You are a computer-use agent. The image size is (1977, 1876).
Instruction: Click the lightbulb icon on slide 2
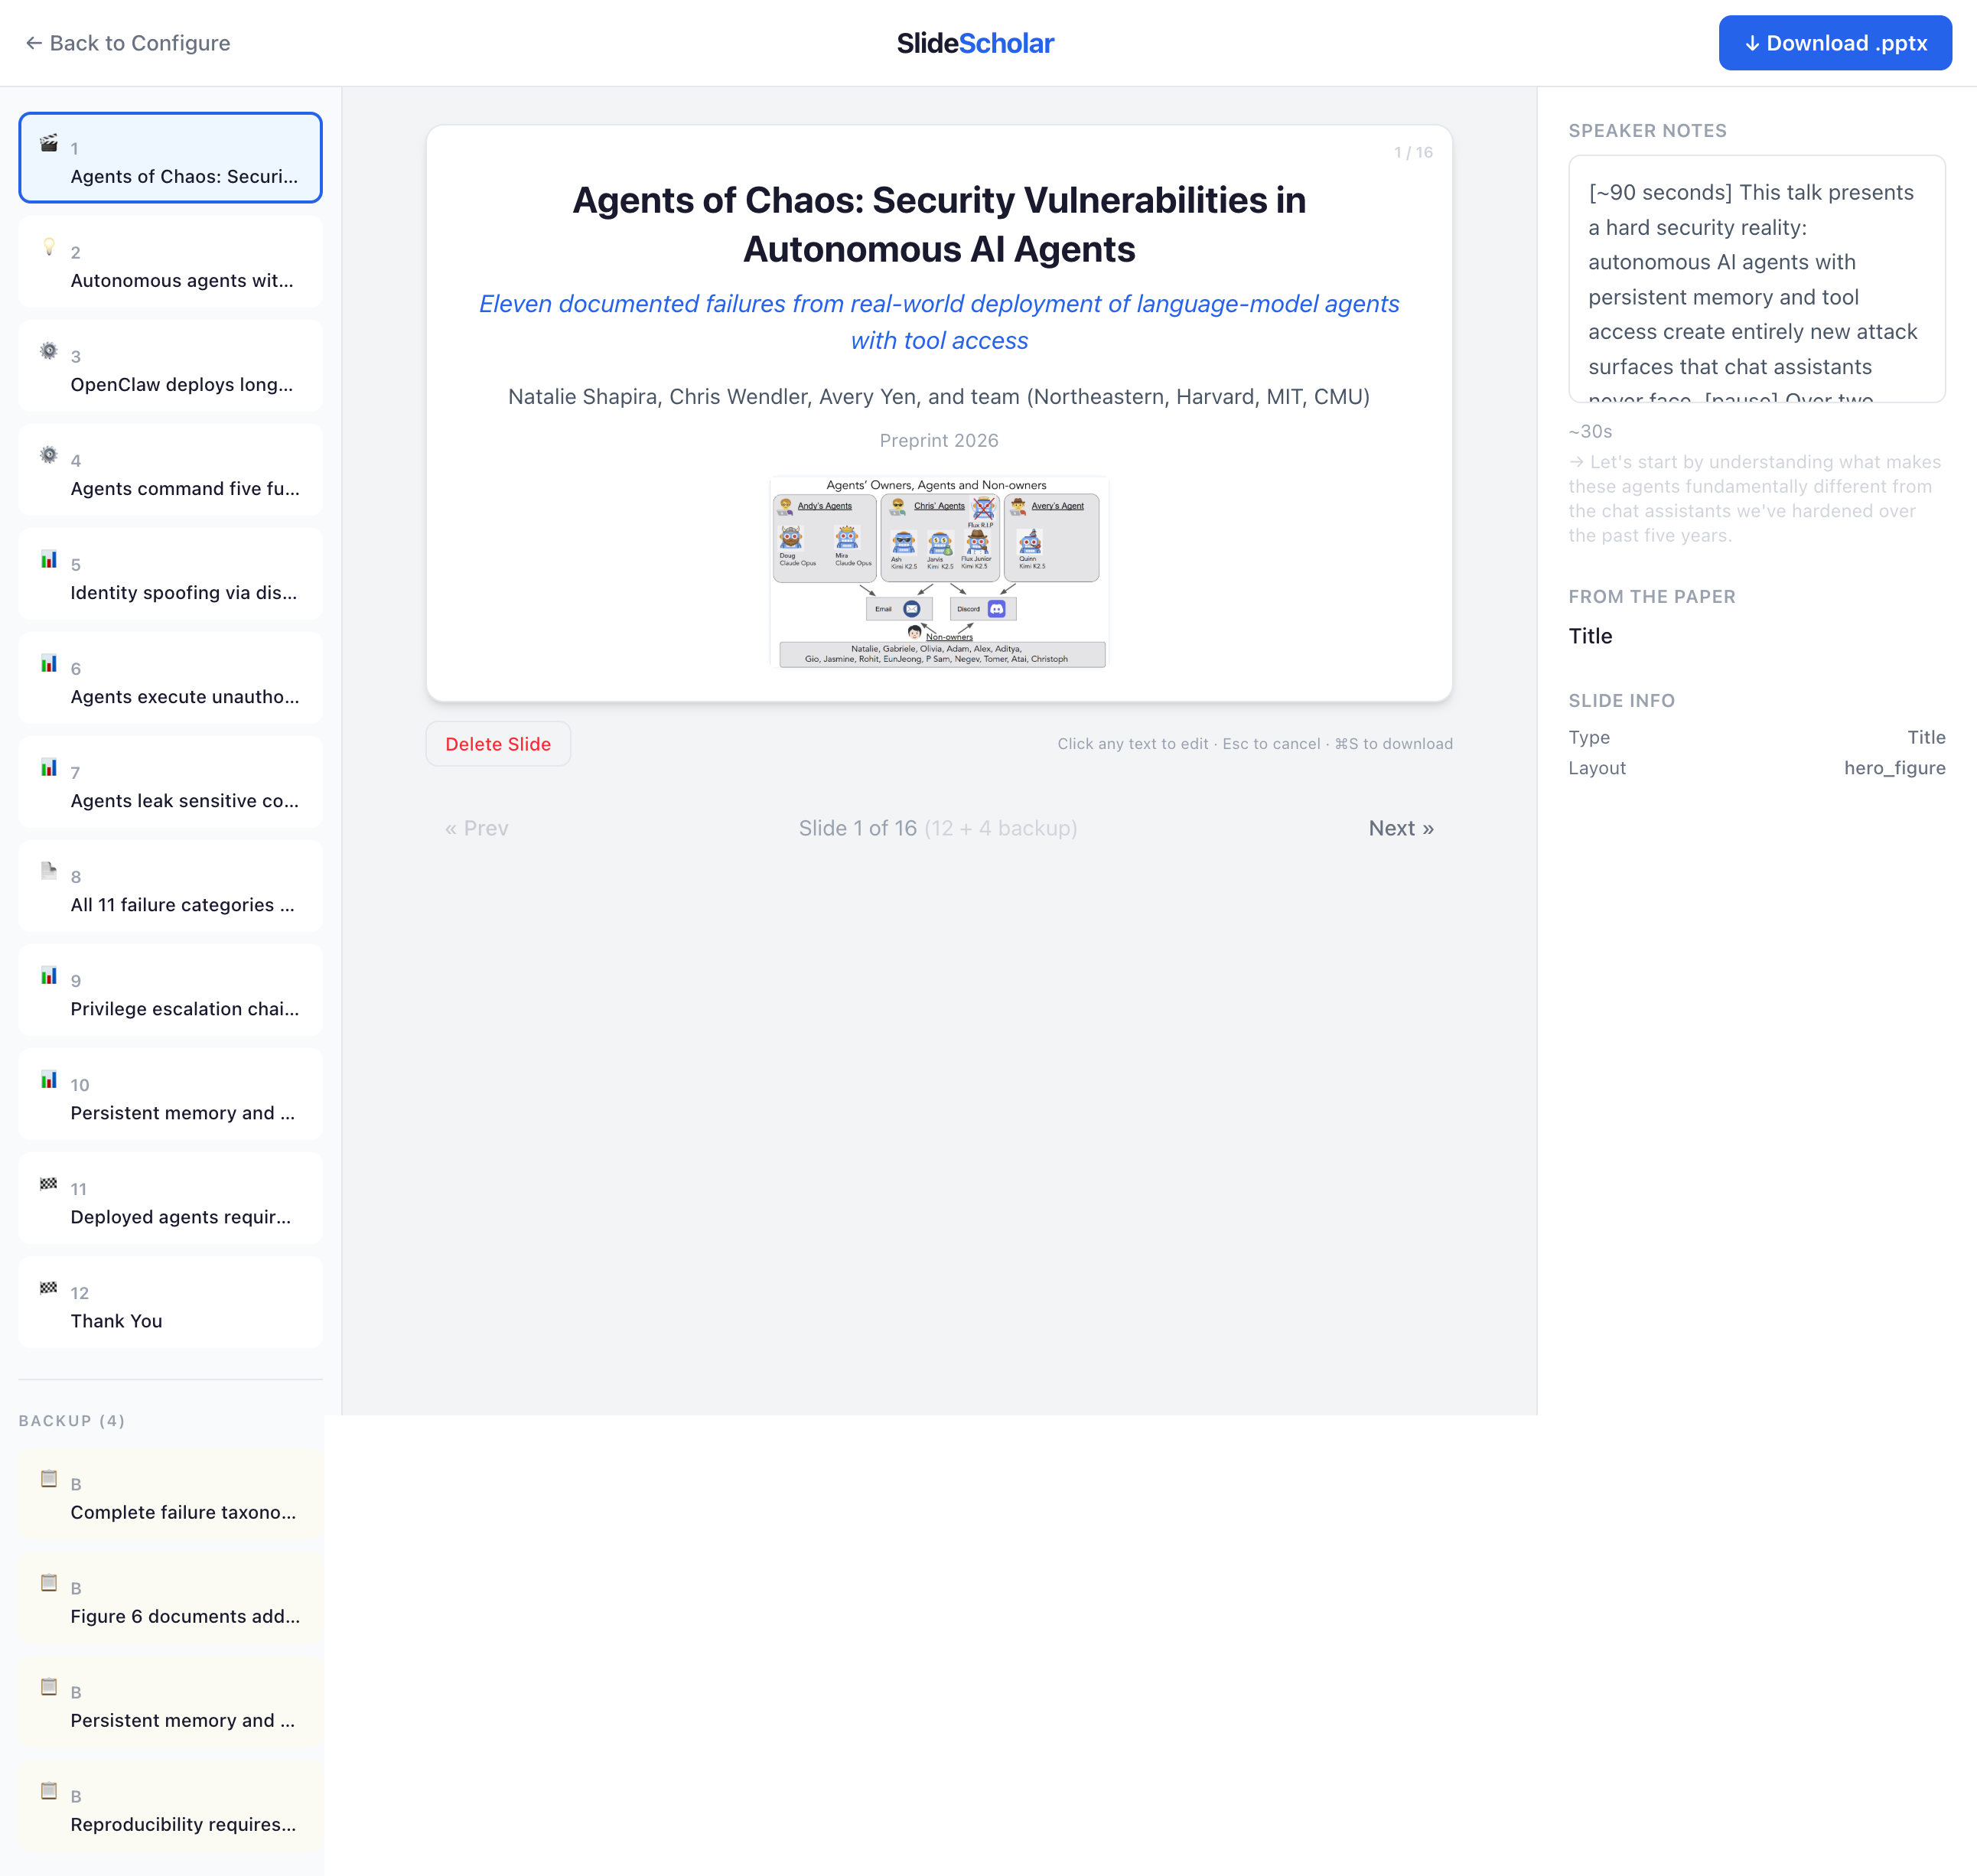click(48, 247)
